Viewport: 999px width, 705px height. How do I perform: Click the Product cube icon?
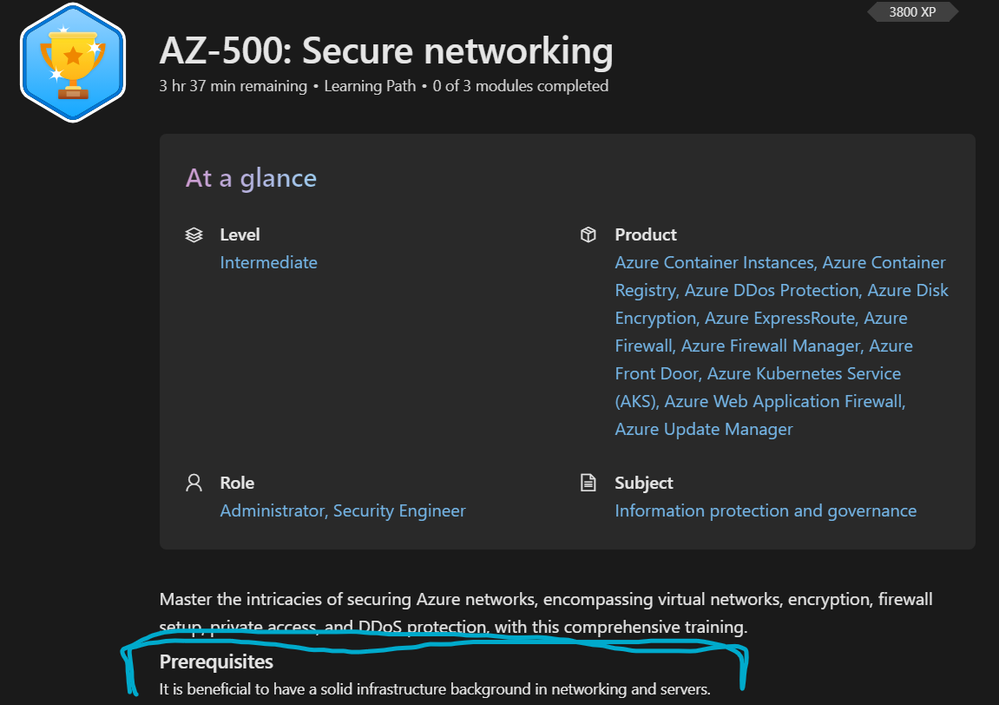[588, 235]
